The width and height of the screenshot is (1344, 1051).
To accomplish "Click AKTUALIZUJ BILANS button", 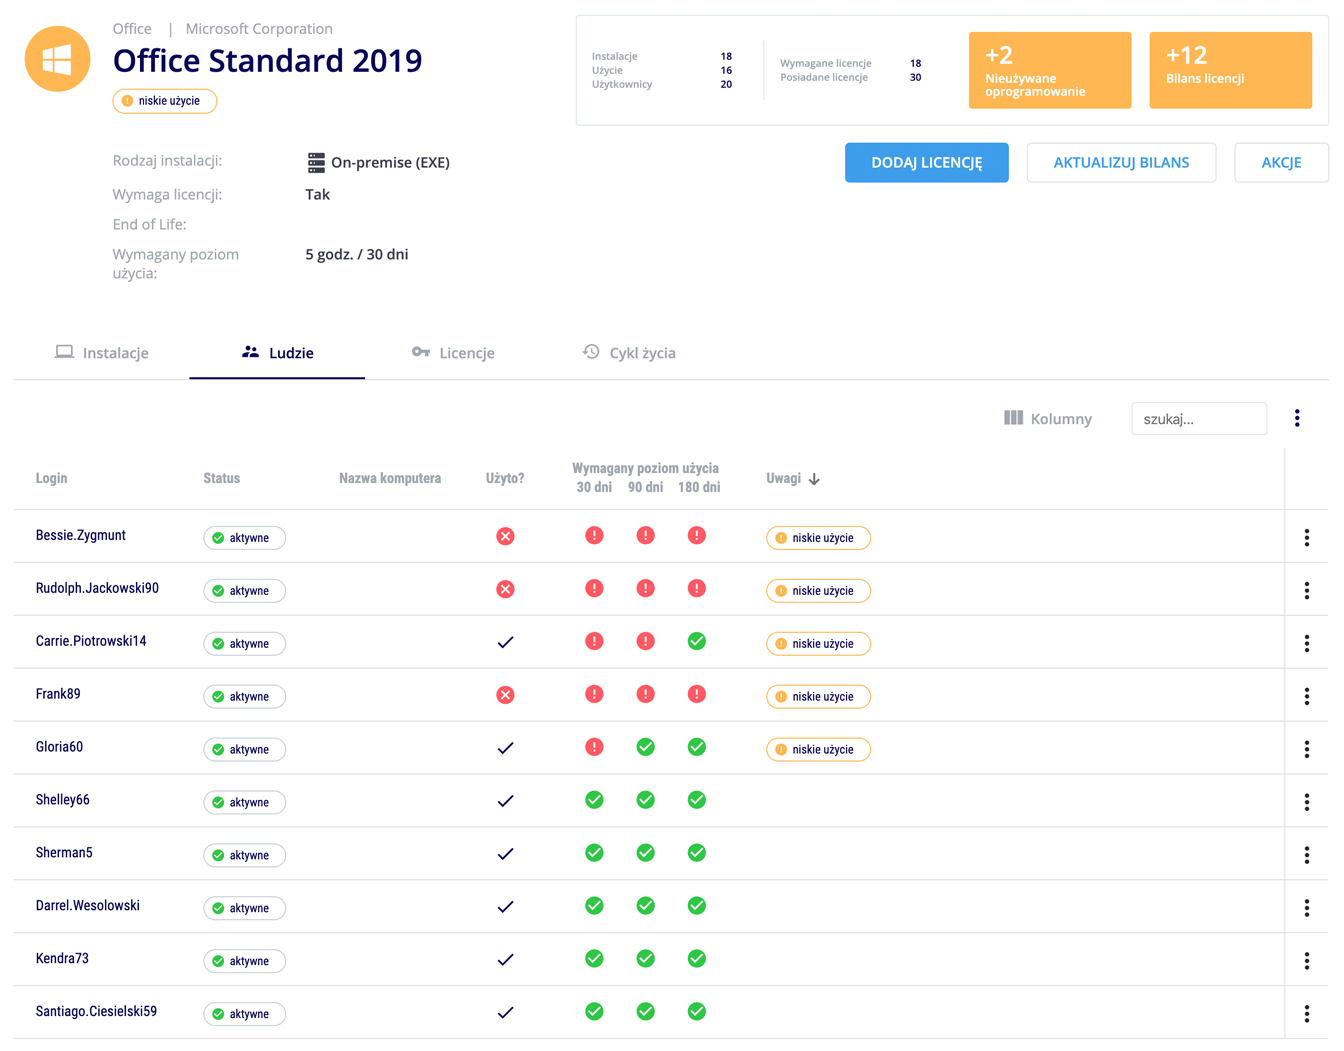I will pyautogui.click(x=1121, y=162).
